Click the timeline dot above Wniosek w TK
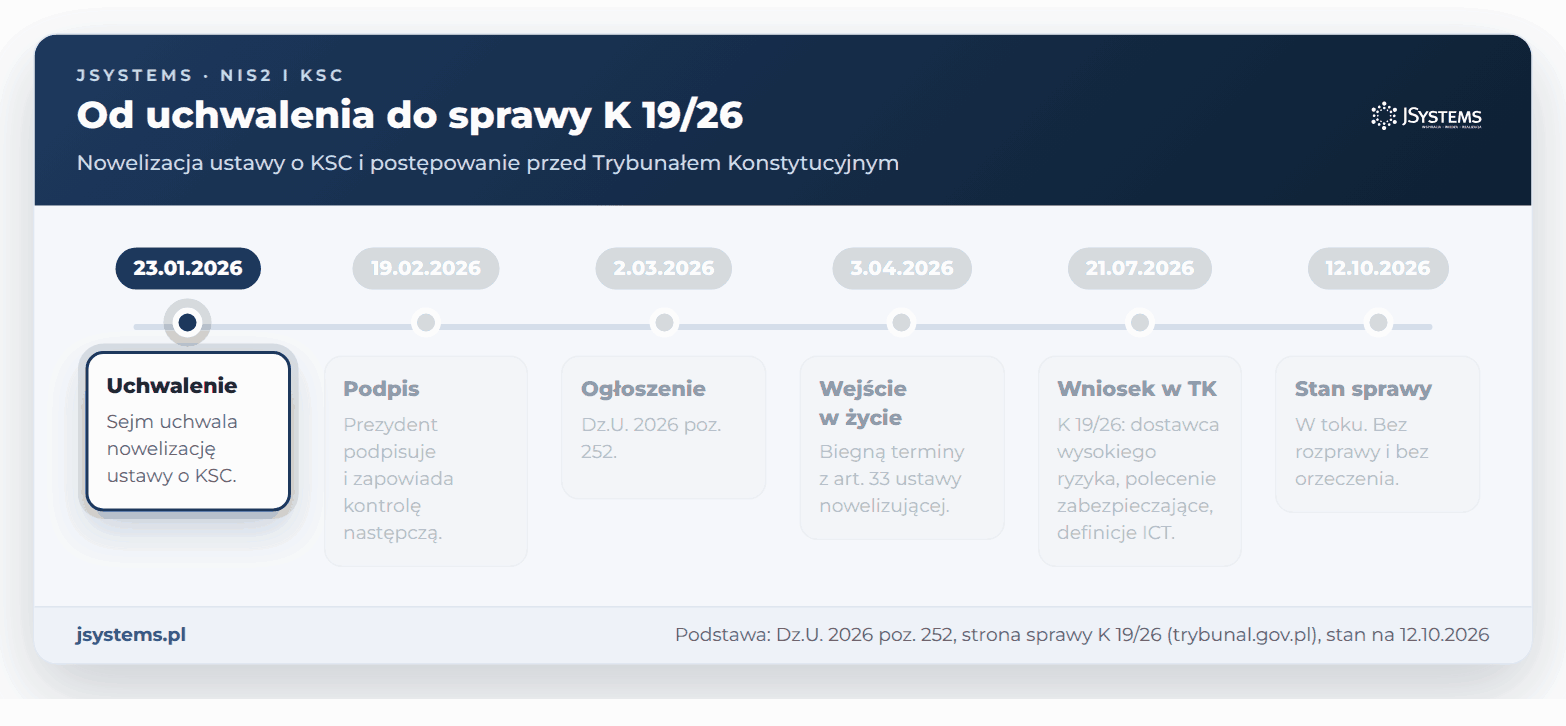This screenshot has width=1566, height=726. [1140, 322]
